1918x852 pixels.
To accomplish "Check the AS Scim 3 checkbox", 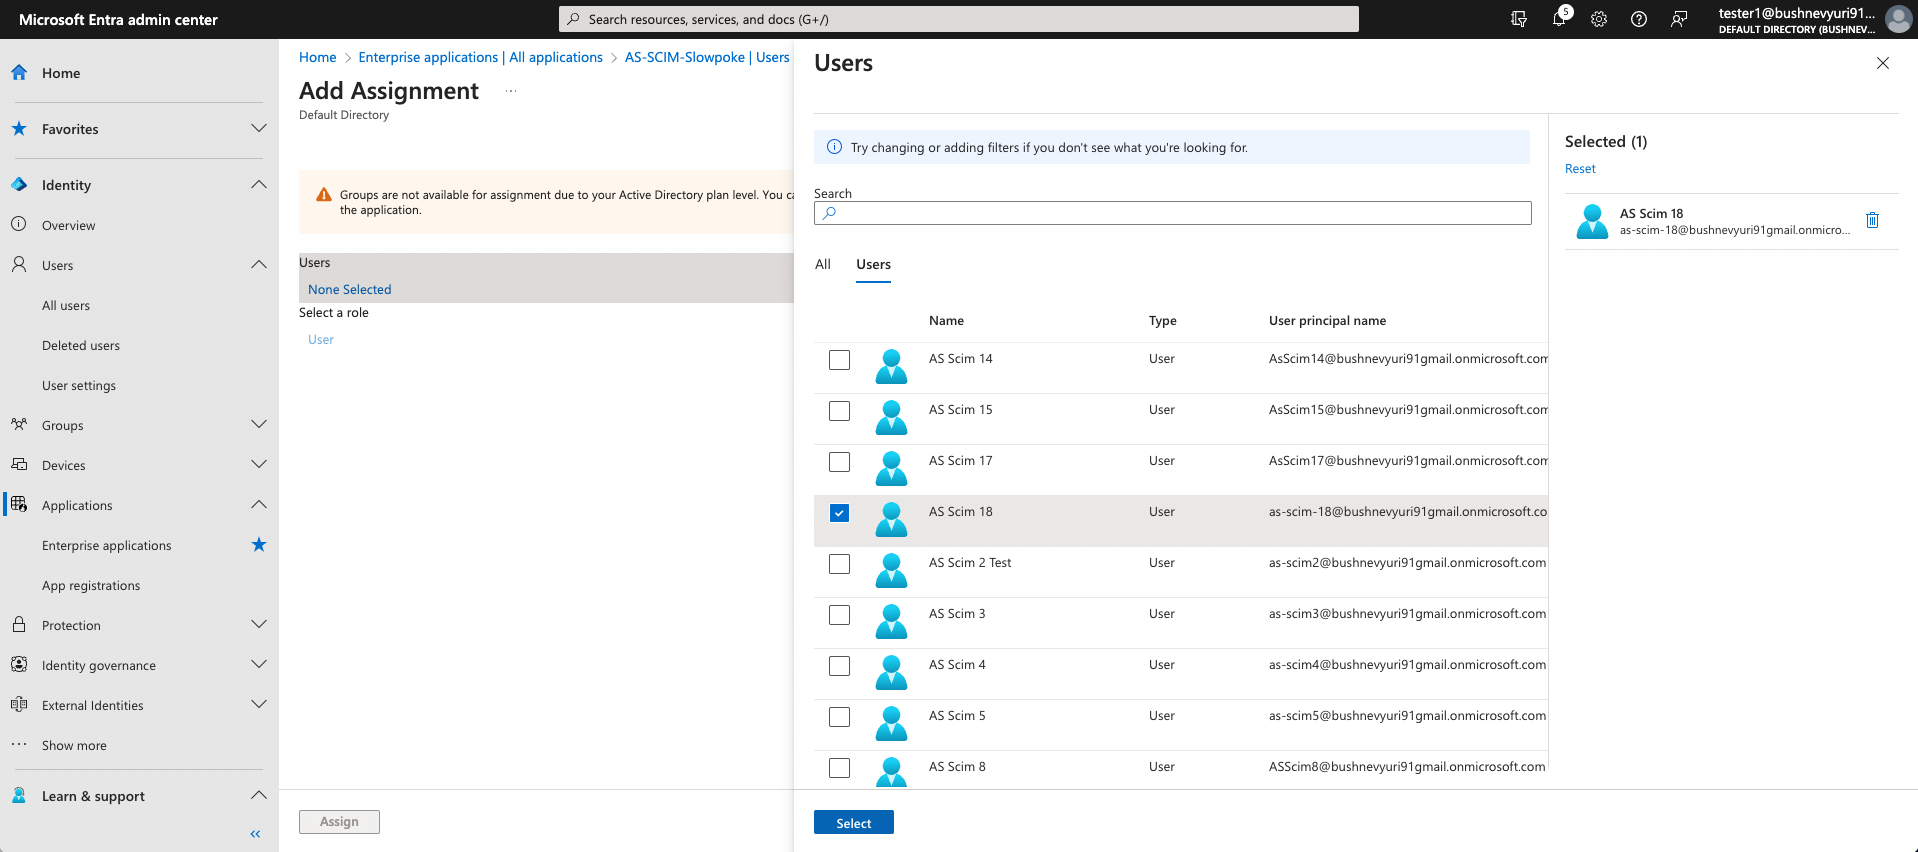I will coord(840,615).
